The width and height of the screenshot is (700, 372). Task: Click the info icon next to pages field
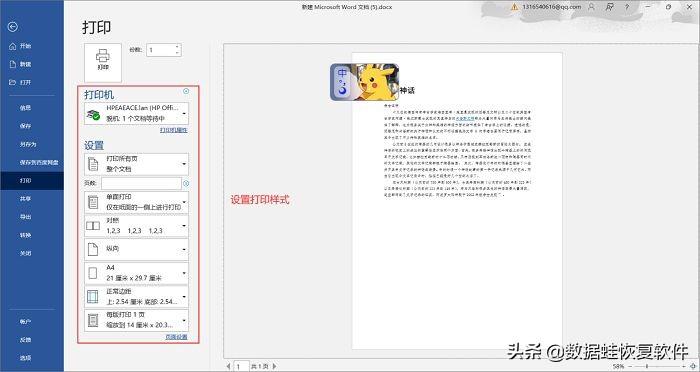click(x=186, y=184)
